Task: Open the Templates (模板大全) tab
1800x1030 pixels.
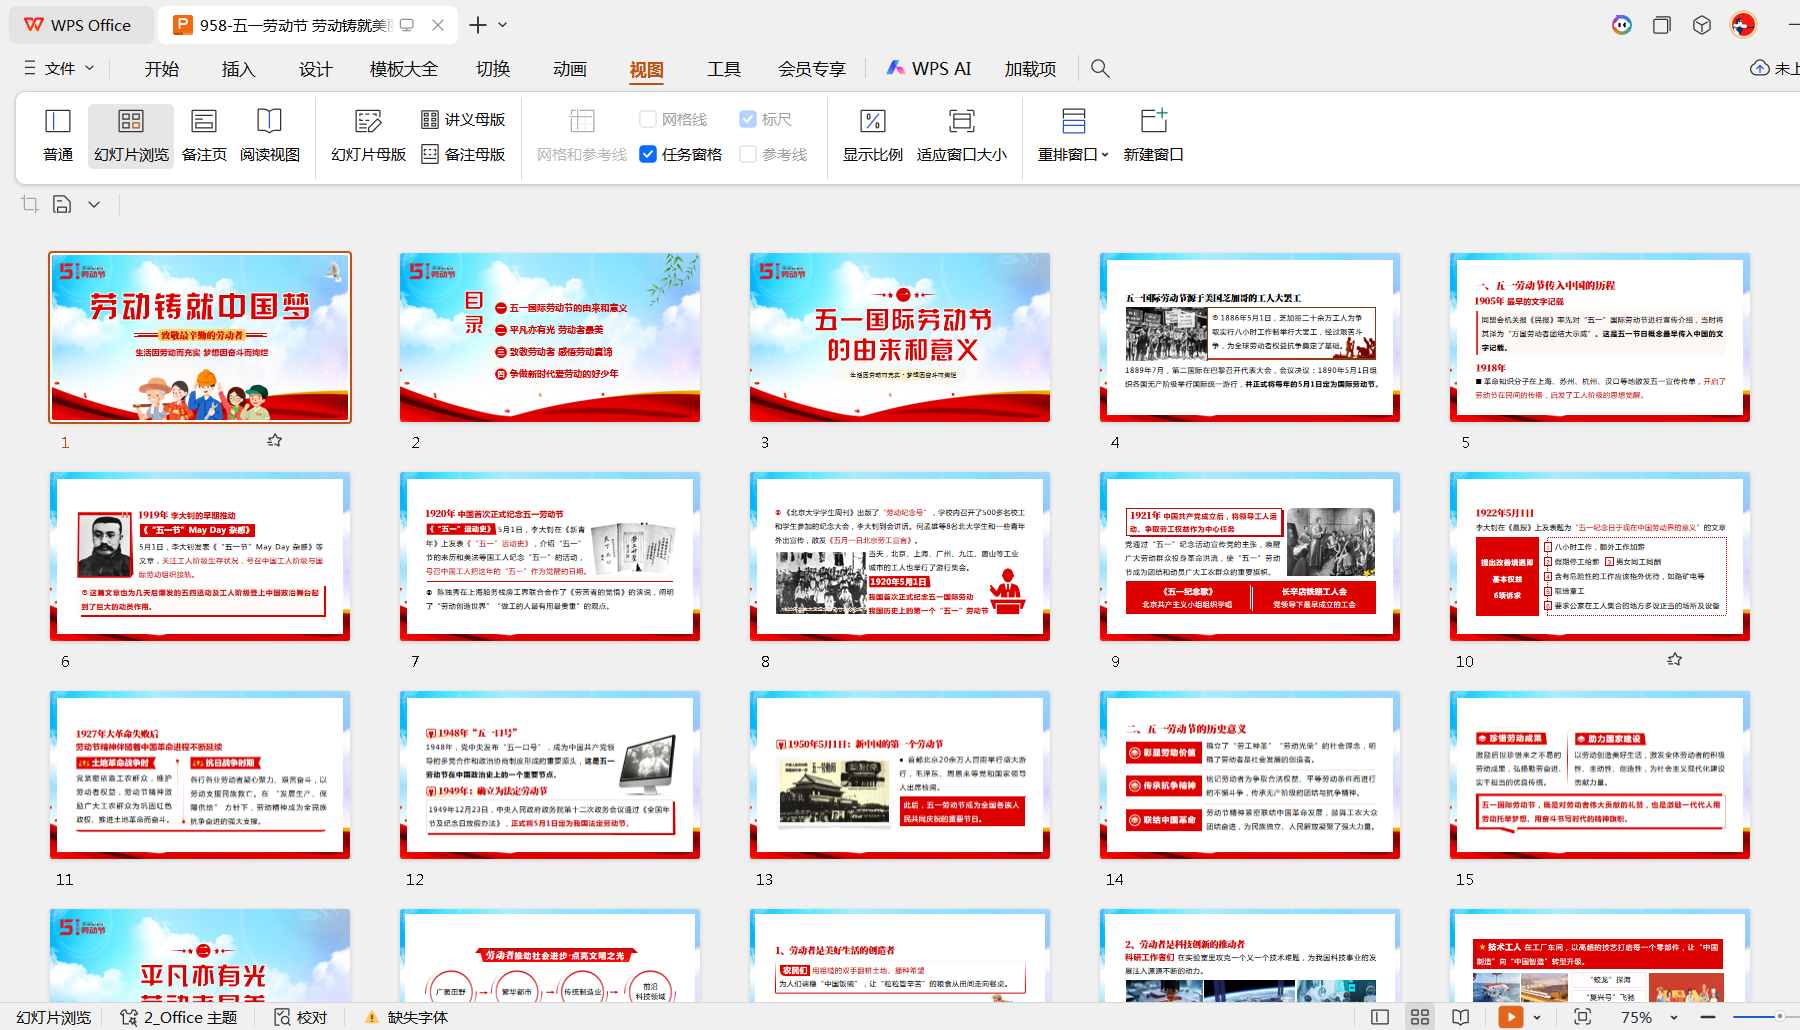Action: click(404, 69)
